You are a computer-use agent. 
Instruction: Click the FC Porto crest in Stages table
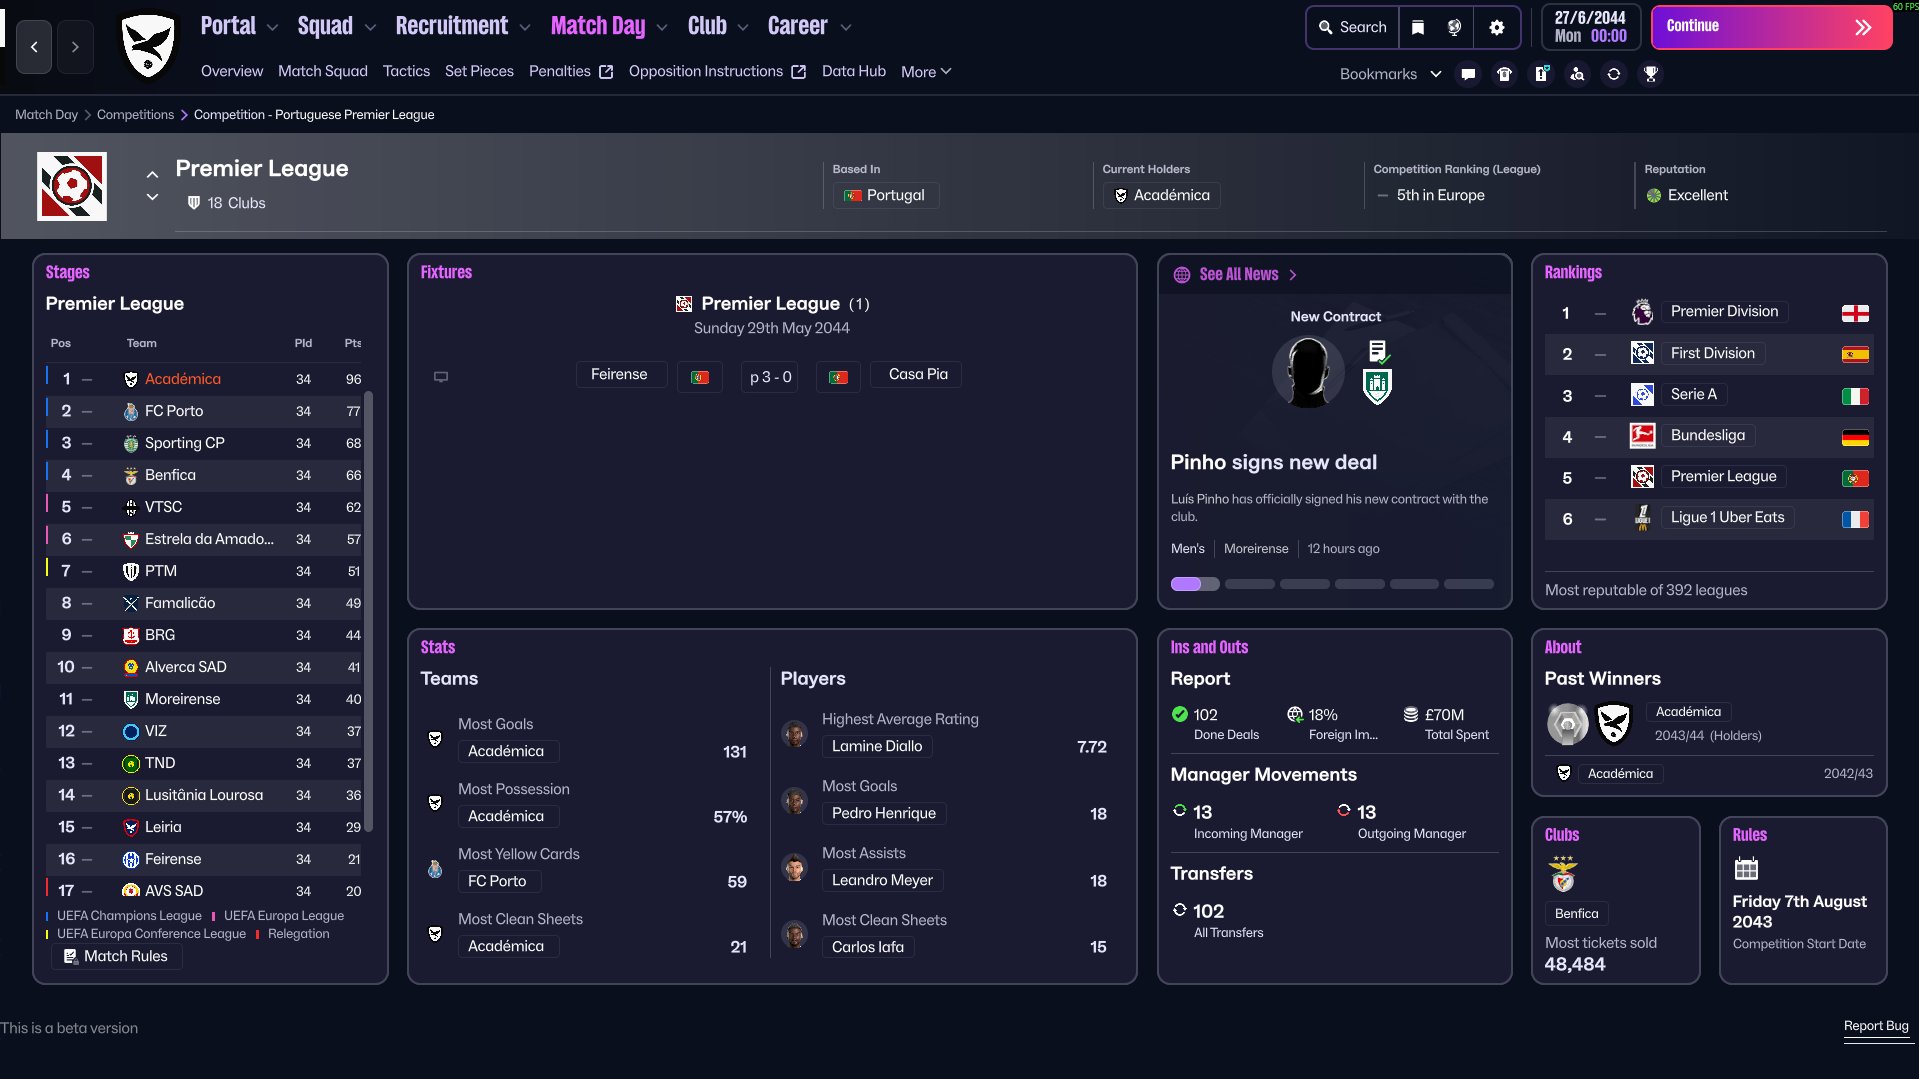(130, 411)
